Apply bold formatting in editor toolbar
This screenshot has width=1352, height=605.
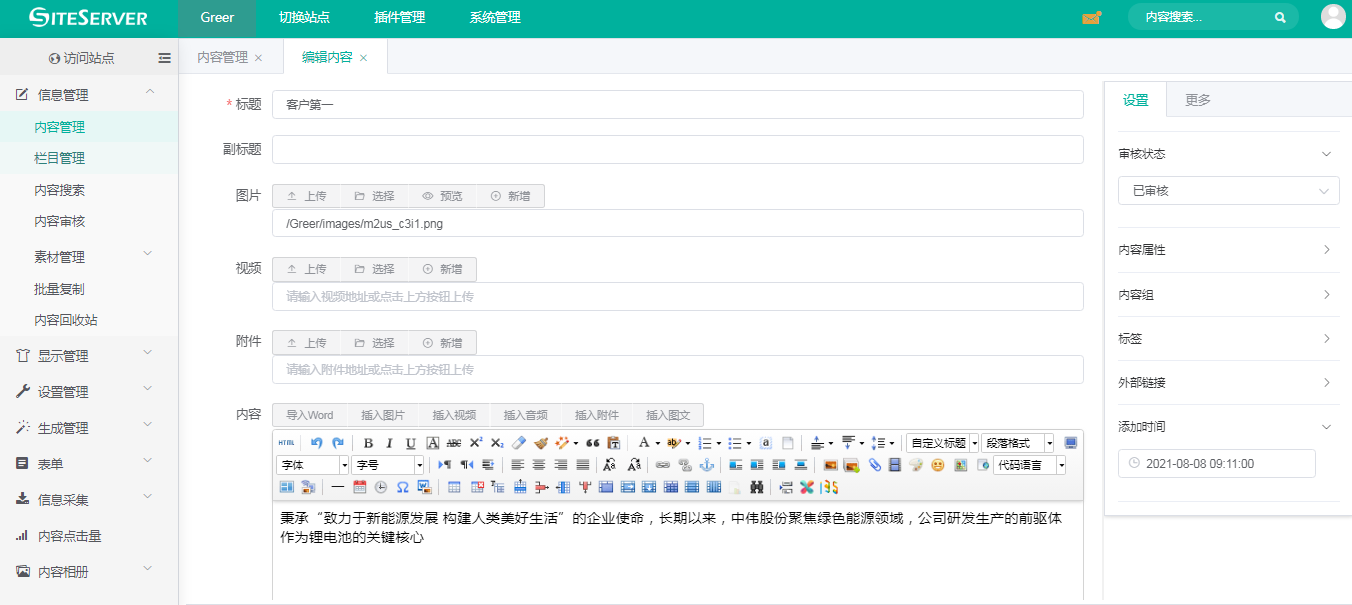pos(368,443)
